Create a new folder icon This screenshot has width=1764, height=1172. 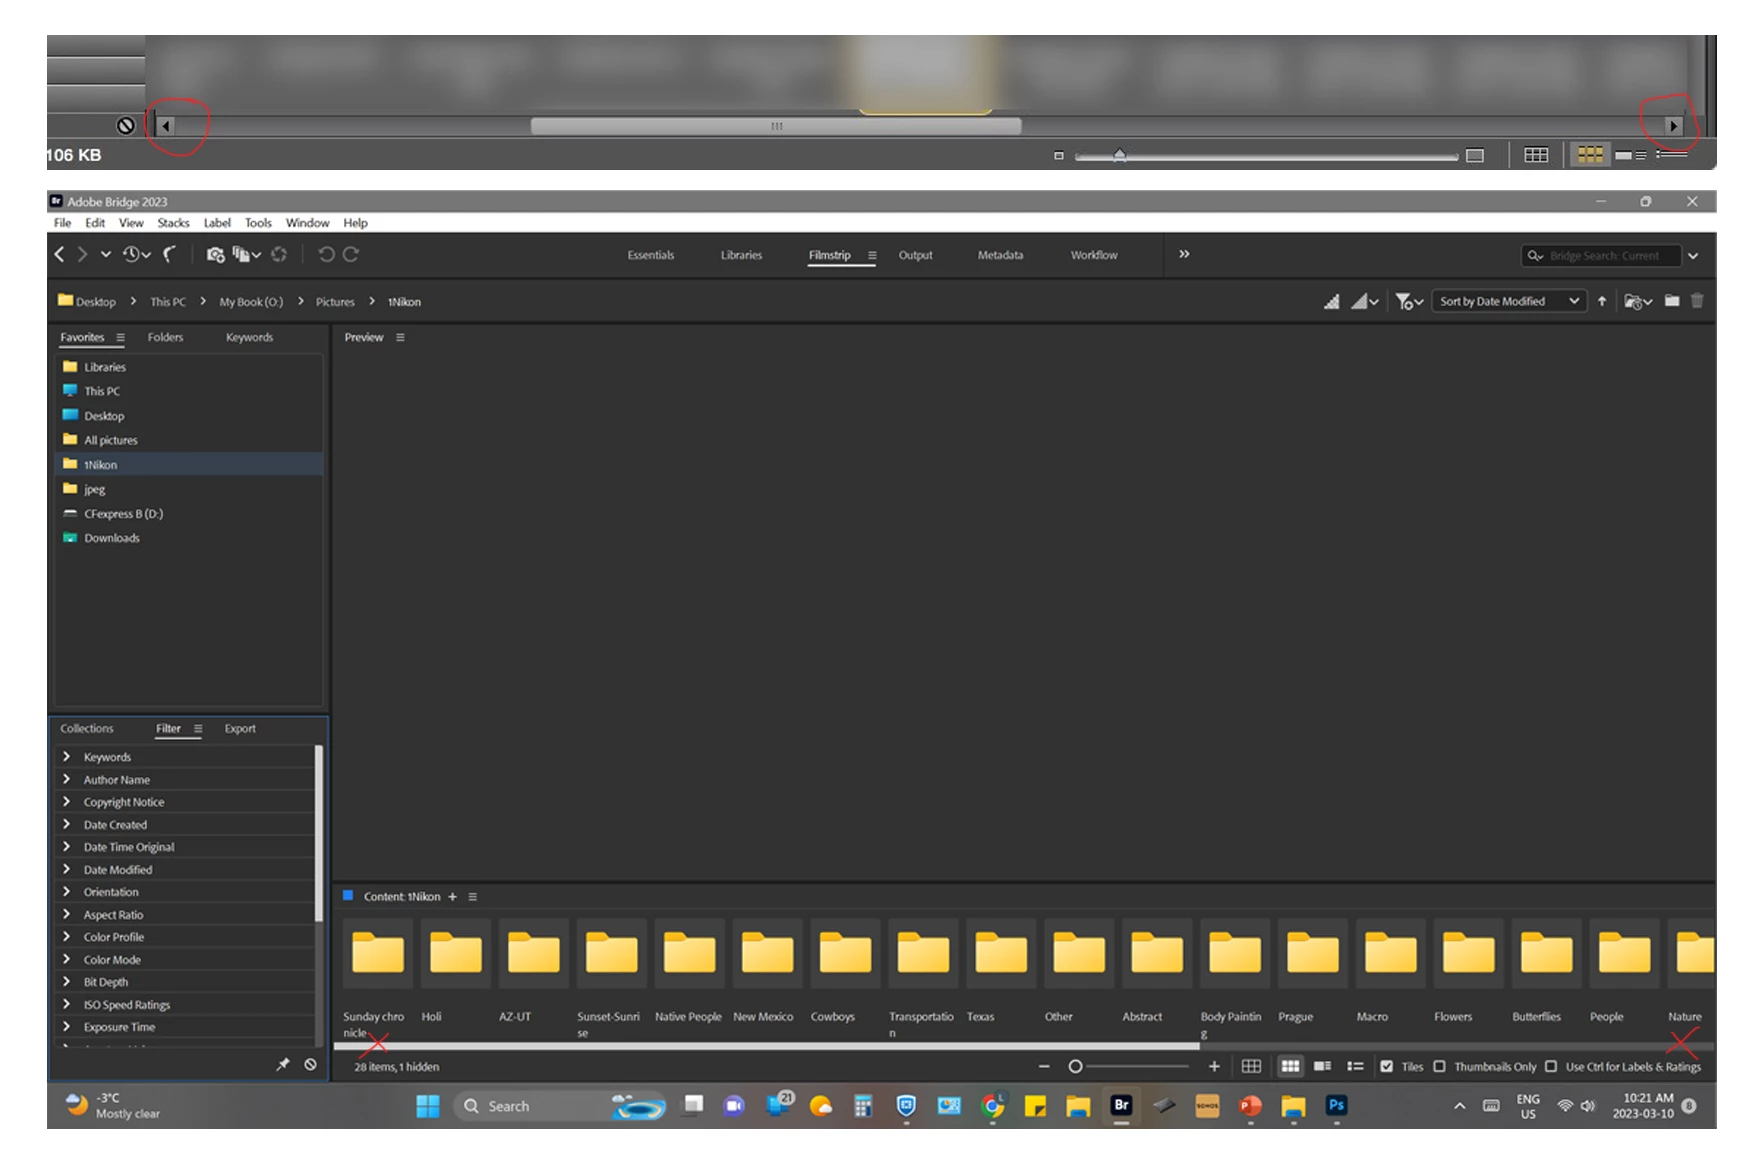click(x=1672, y=301)
